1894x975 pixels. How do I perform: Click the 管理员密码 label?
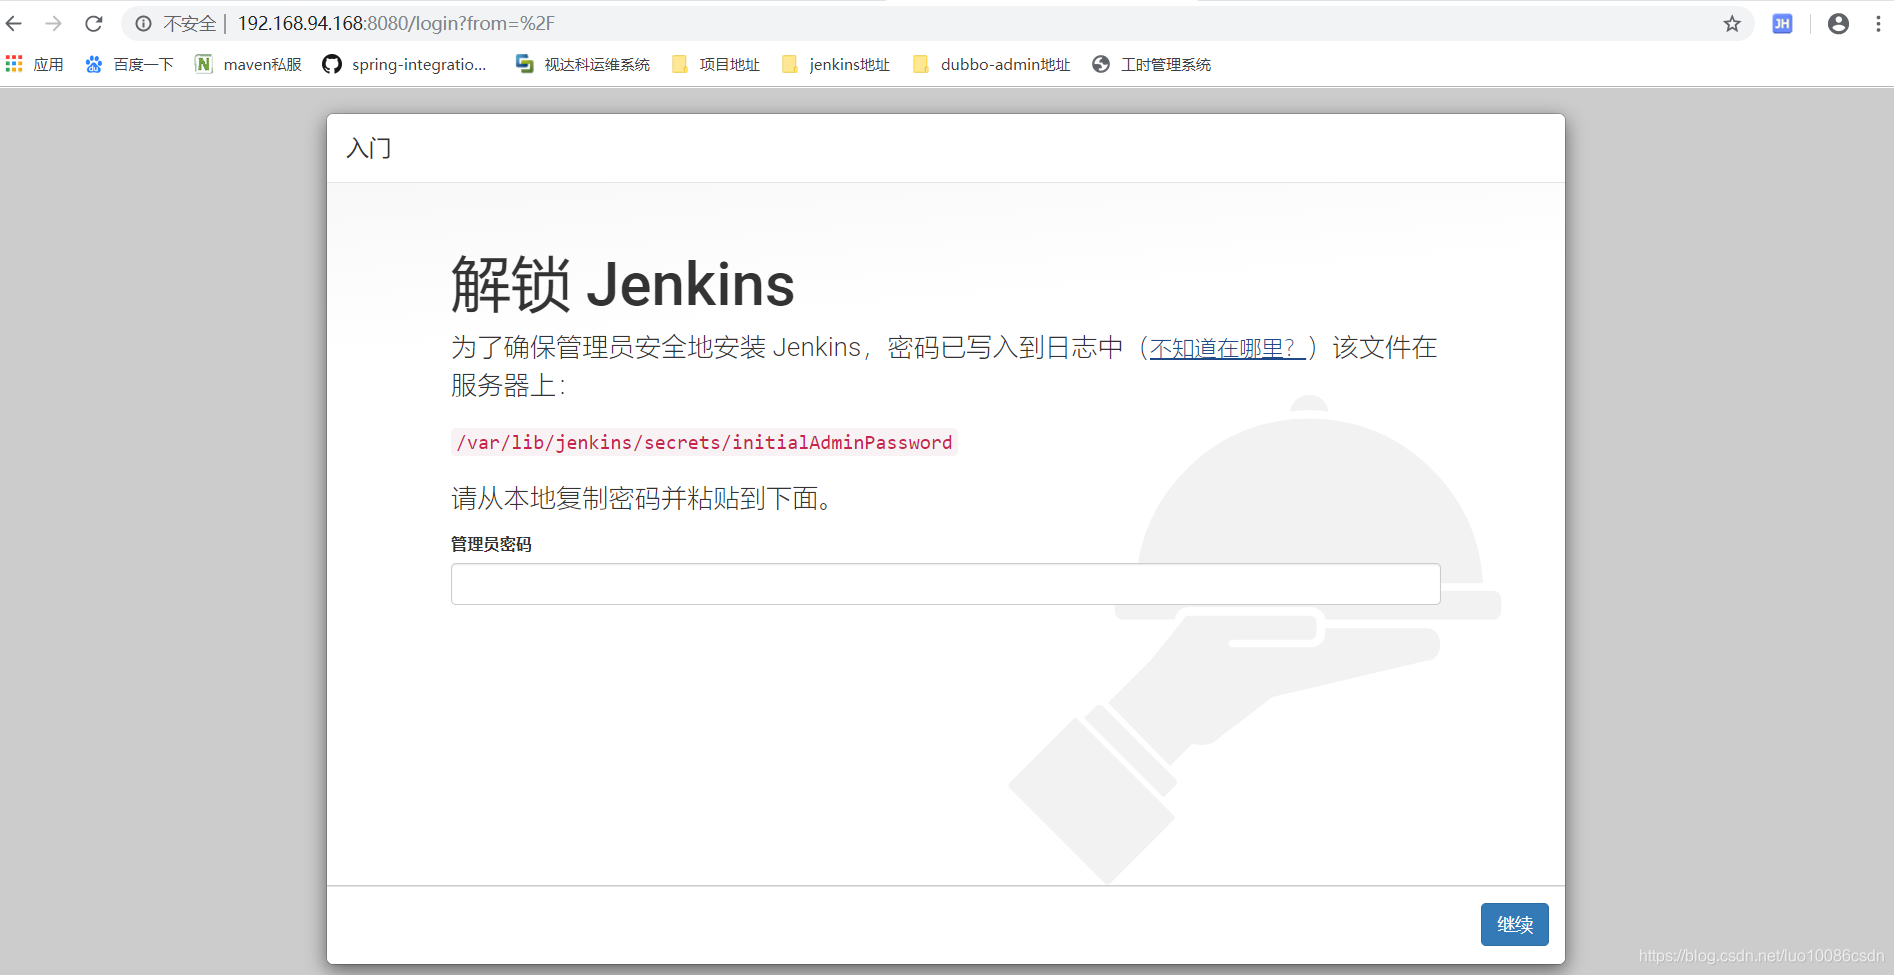coord(491,544)
